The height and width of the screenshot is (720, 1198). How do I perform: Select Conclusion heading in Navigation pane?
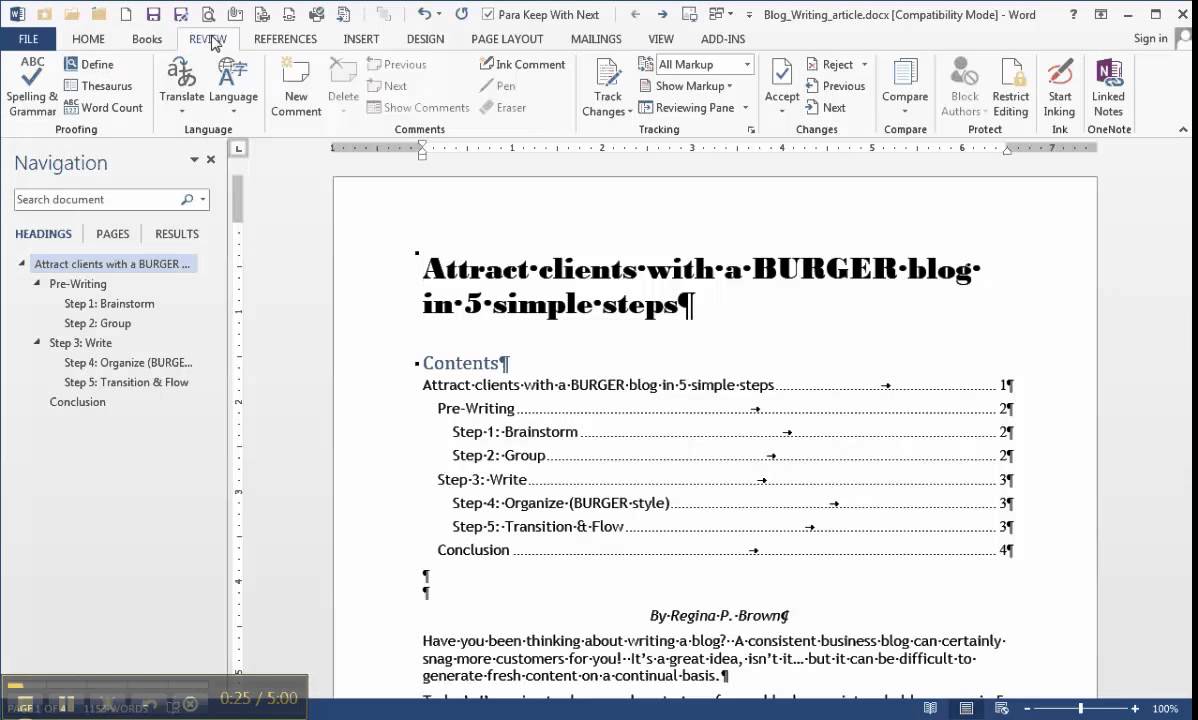tap(77, 401)
